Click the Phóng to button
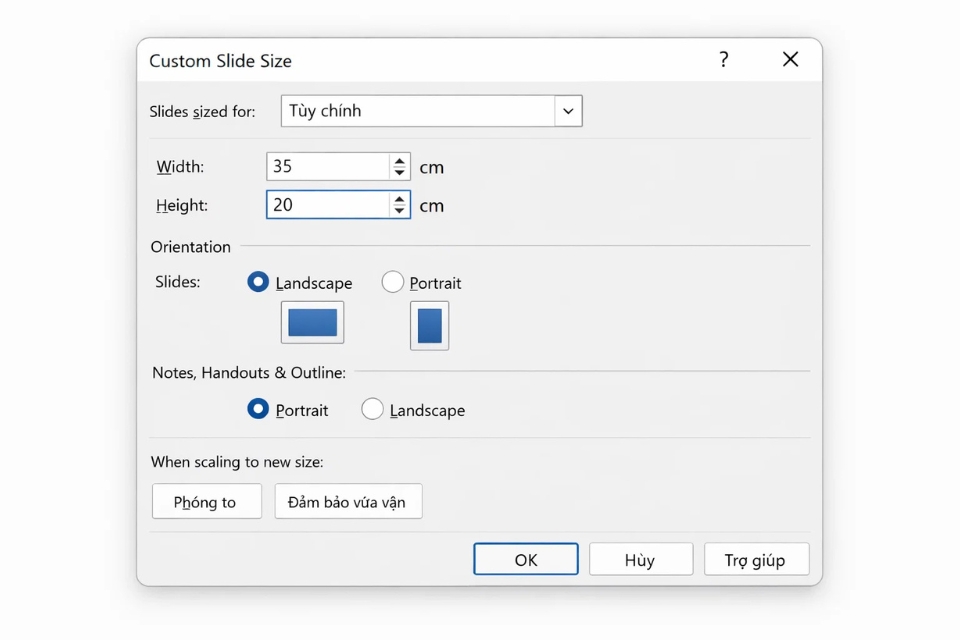This screenshot has width=960, height=640. (x=206, y=502)
